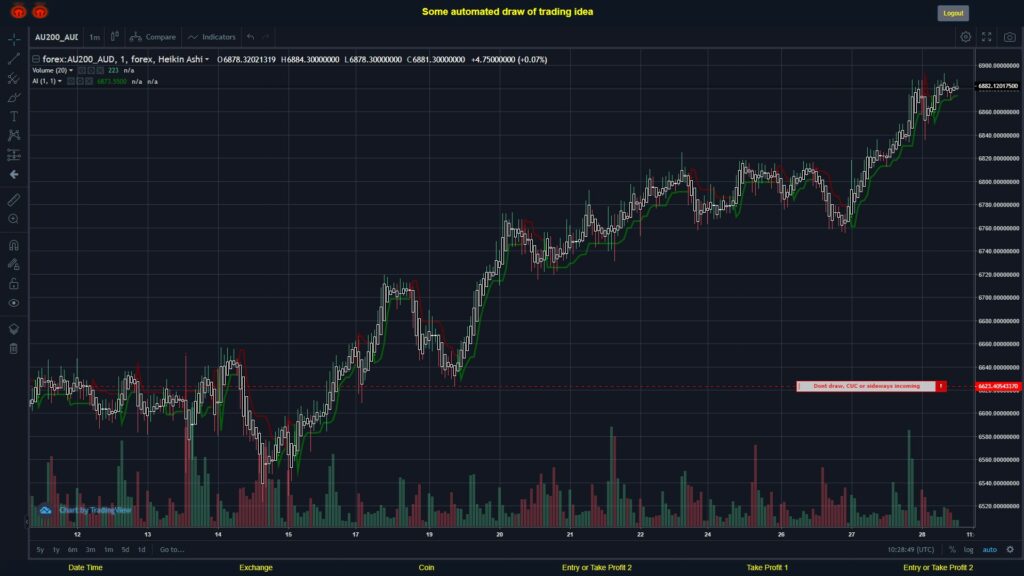
Task: Remove the Volume indicator
Action: tap(100, 71)
